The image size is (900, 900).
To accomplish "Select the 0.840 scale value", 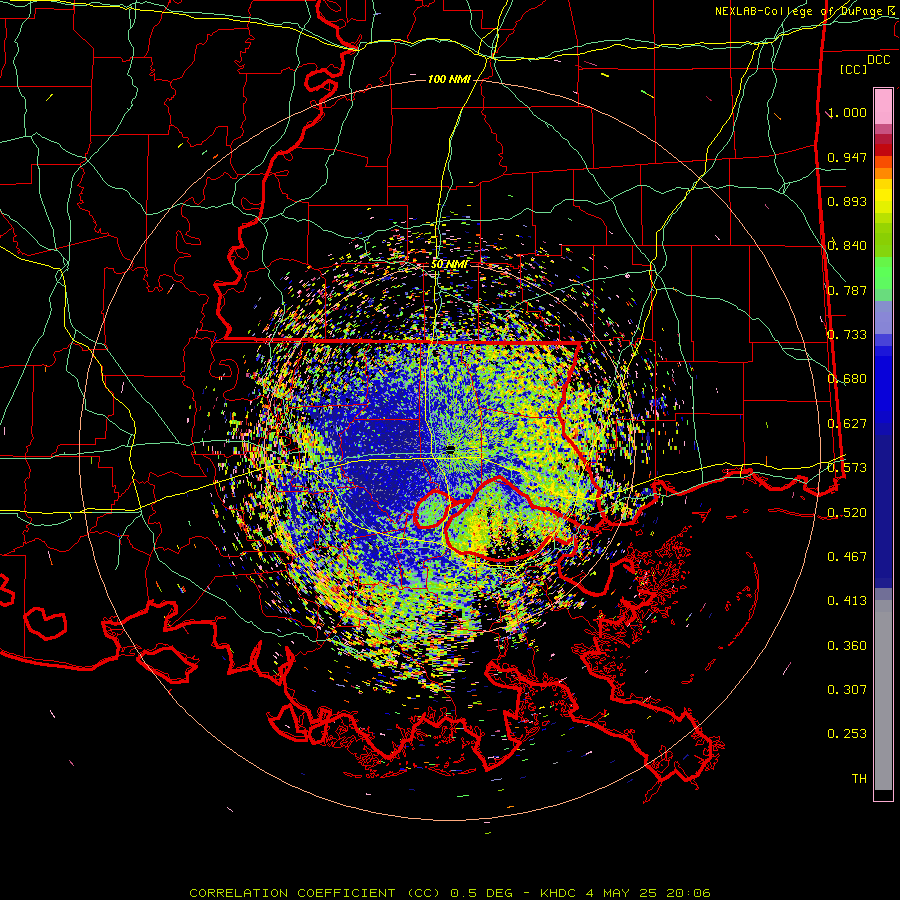I will pos(847,246).
